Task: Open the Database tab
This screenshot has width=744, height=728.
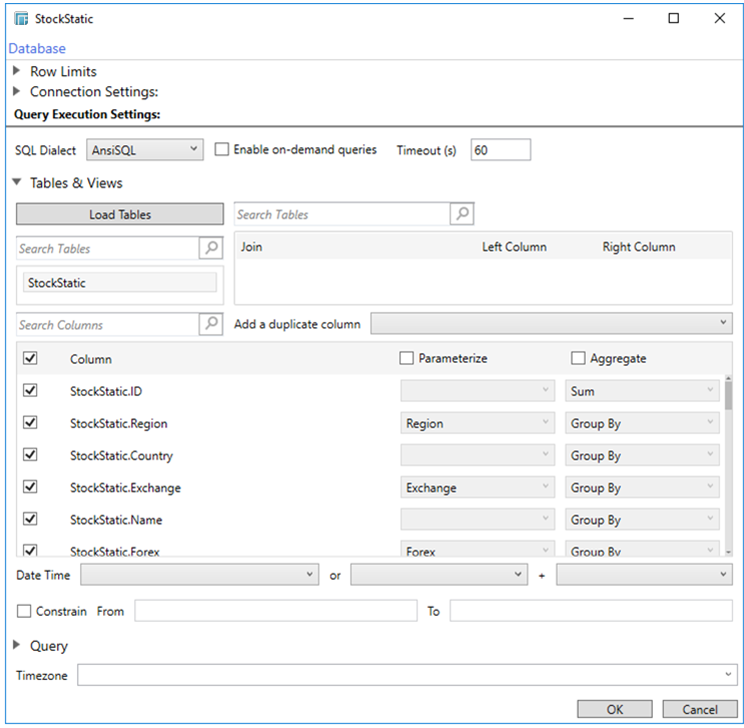Action: click(37, 48)
